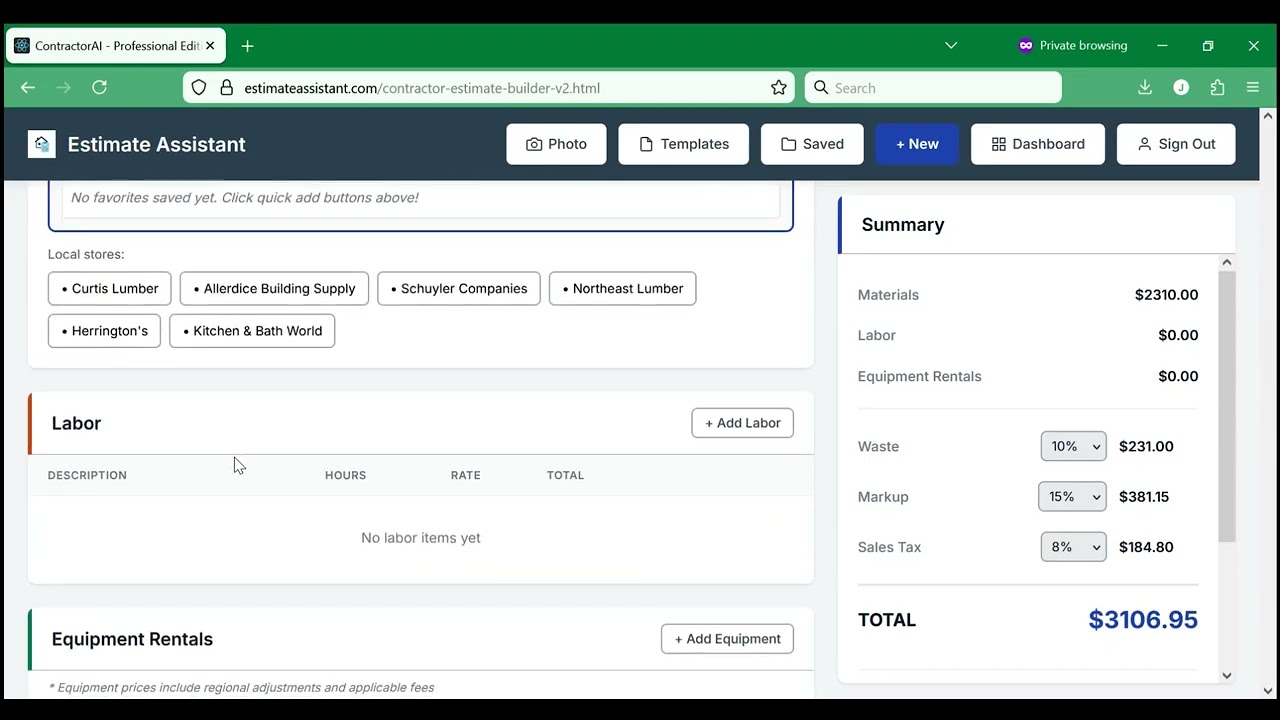
Task: Open the Templates button
Action: [684, 144]
